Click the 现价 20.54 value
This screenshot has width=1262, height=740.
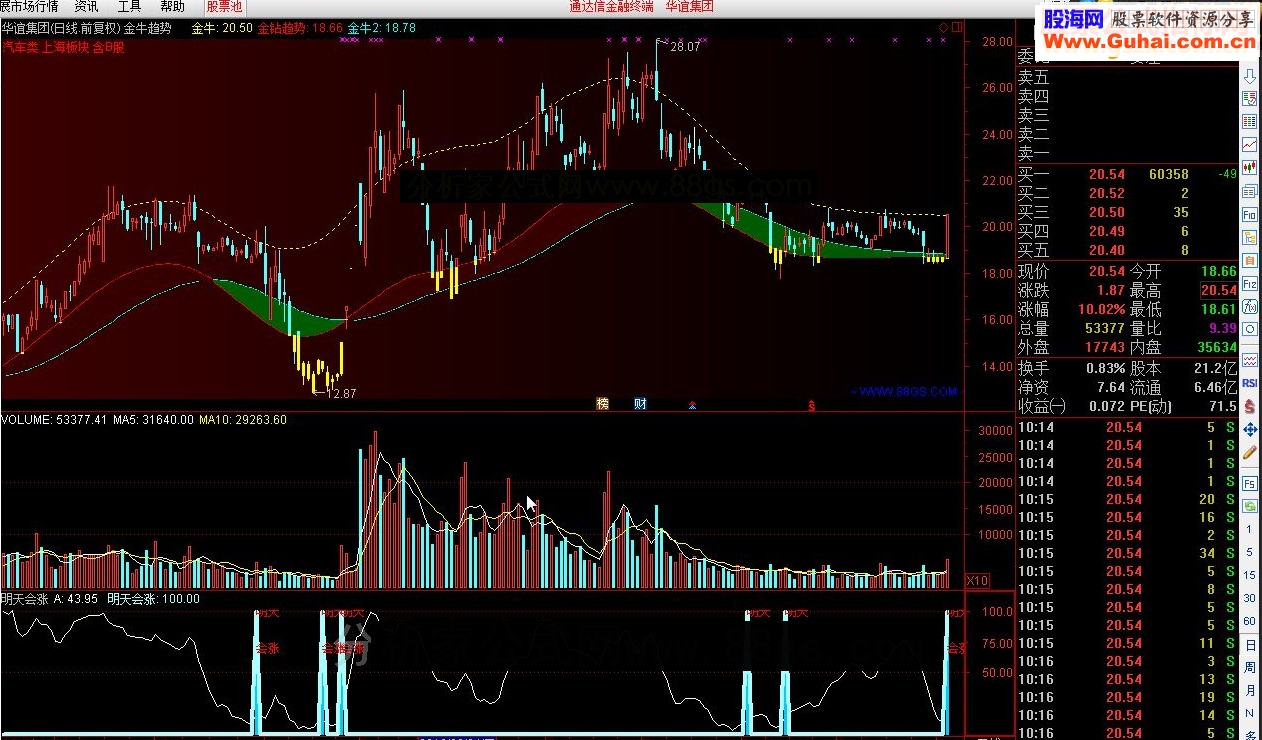point(1107,272)
